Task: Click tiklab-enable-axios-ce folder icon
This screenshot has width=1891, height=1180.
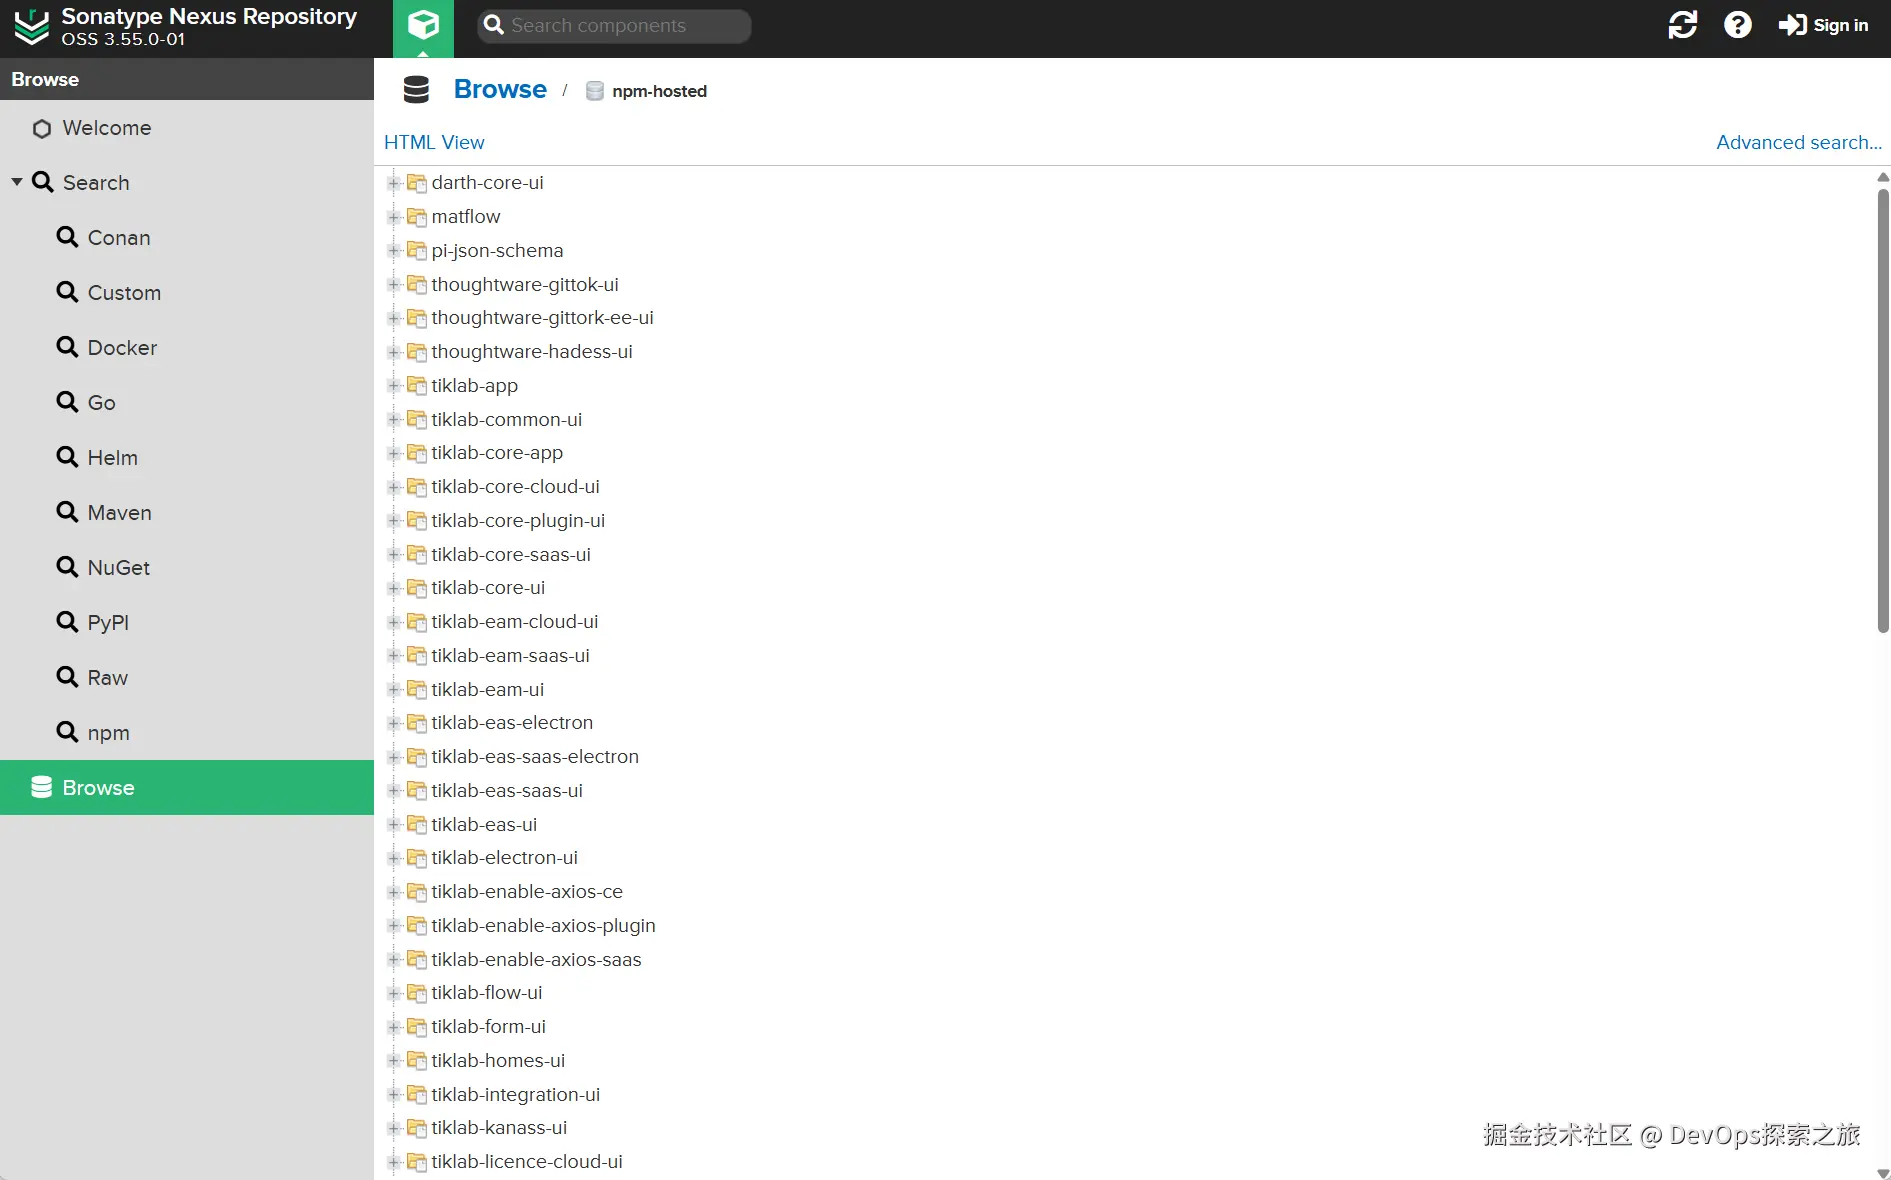Action: tap(417, 892)
